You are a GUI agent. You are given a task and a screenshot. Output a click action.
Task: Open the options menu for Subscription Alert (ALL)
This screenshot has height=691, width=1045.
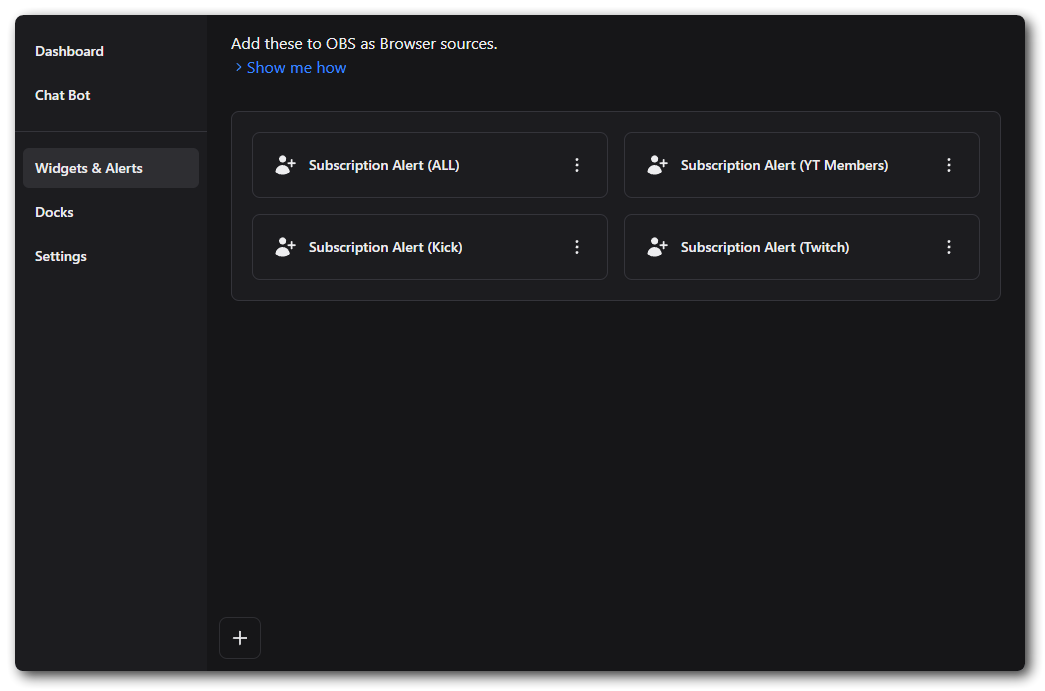pyautogui.click(x=577, y=164)
